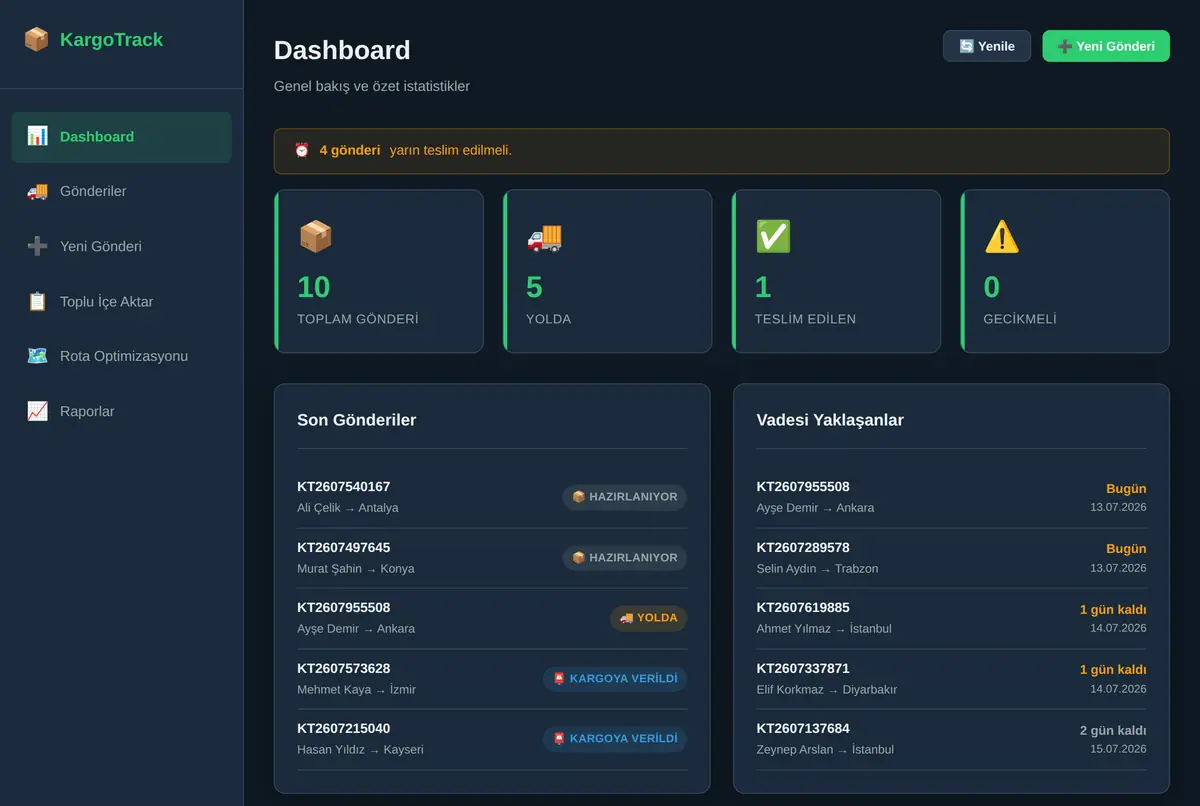Click Kargoya Verildi badge for Hasan Yıldız
Screen dimensions: 1200x806
point(615,739)
